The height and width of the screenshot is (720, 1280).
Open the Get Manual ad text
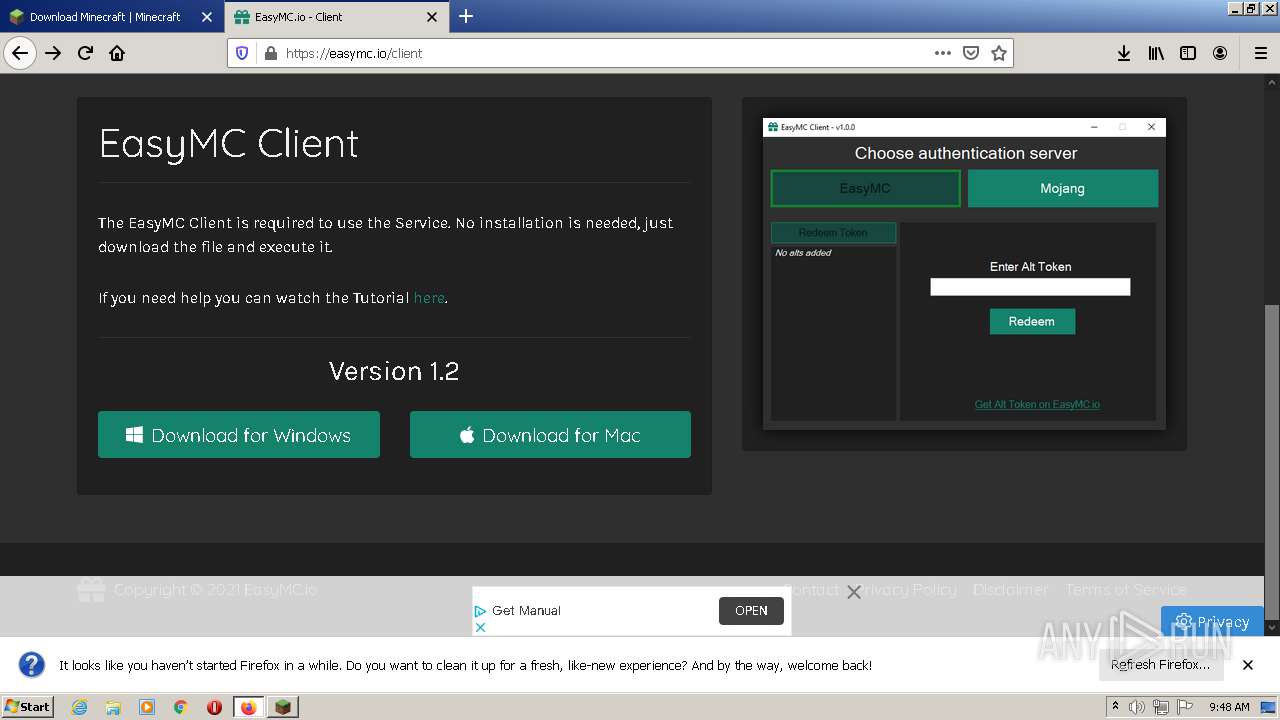(x=526, y=611)
